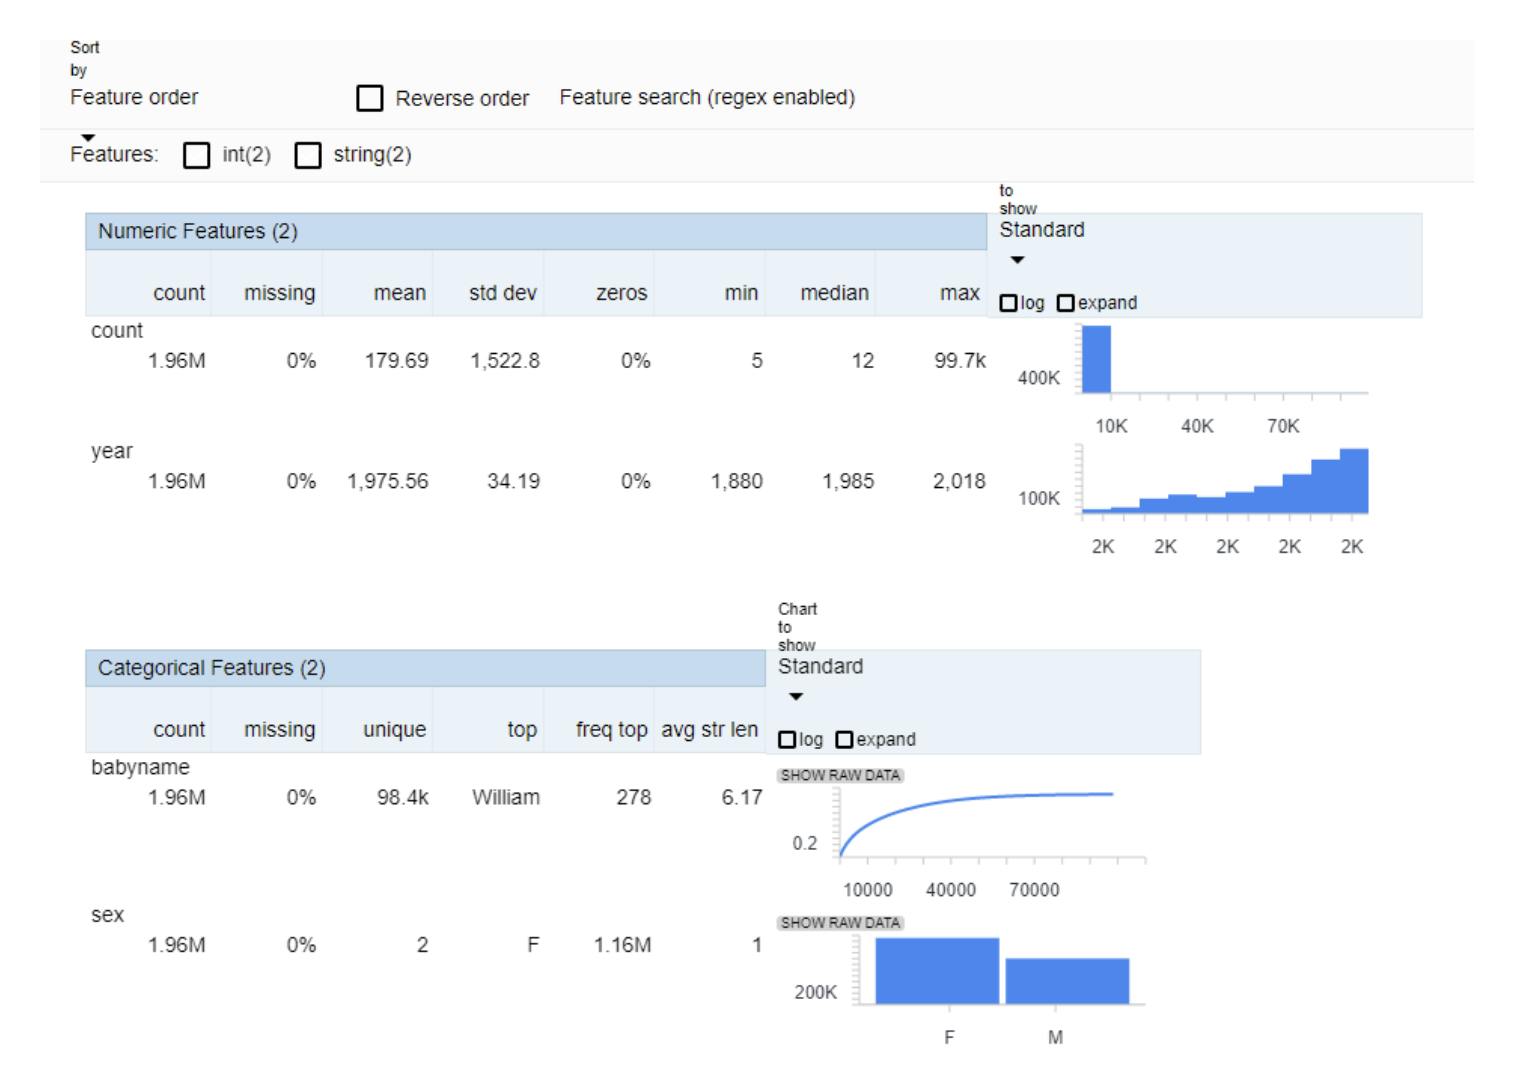
Task: Tick the Reverse order checkbox
Action: pos(370,98)
